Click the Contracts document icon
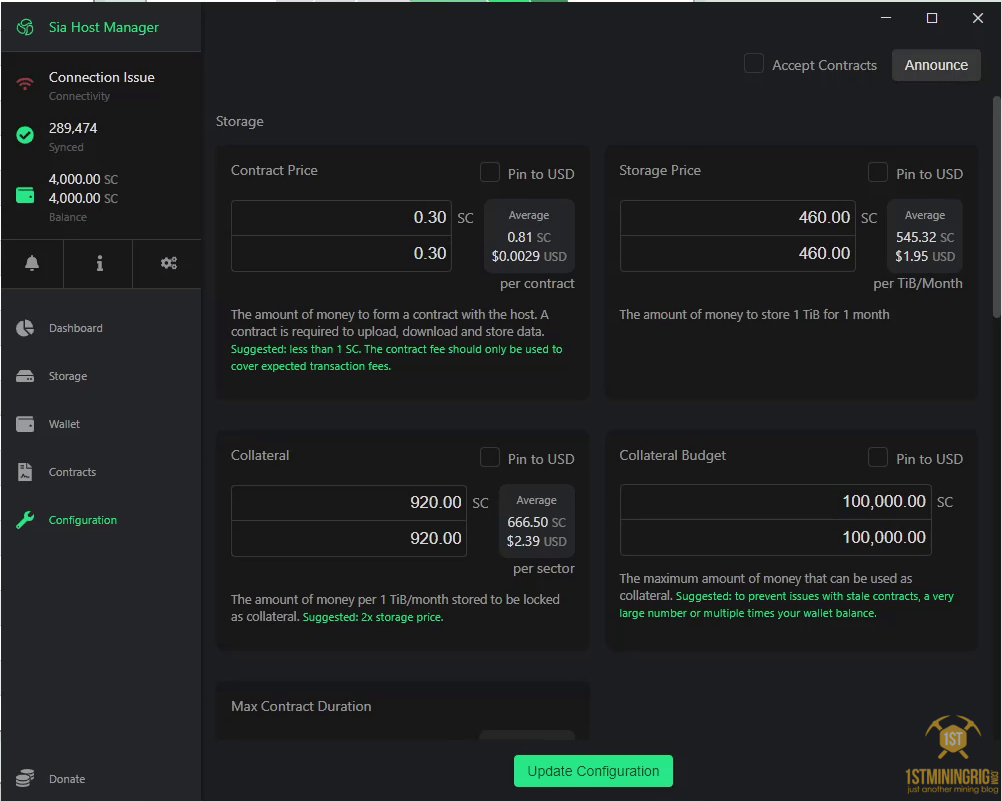Image resolution: width=1002 pixels, height=801 pixels. pos(25,472)
